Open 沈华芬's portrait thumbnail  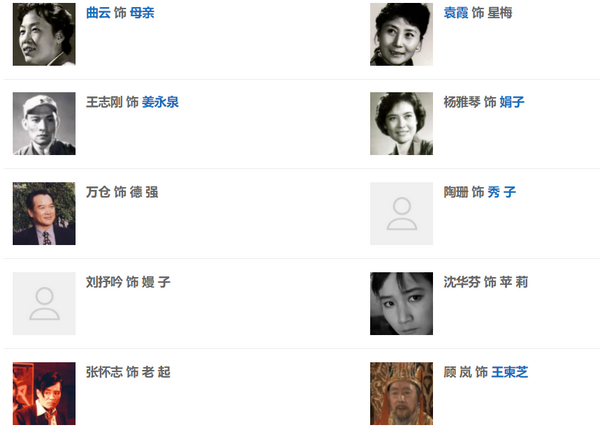[x=401, y=304]
